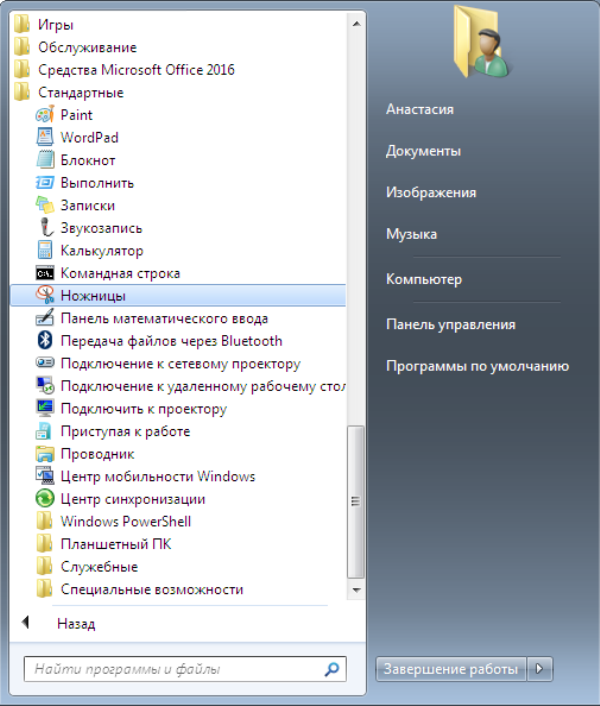The height and width of the screenshot is (706, 600).
Task: Launch Командная строка console icon
Action: (x=45, y=273)
